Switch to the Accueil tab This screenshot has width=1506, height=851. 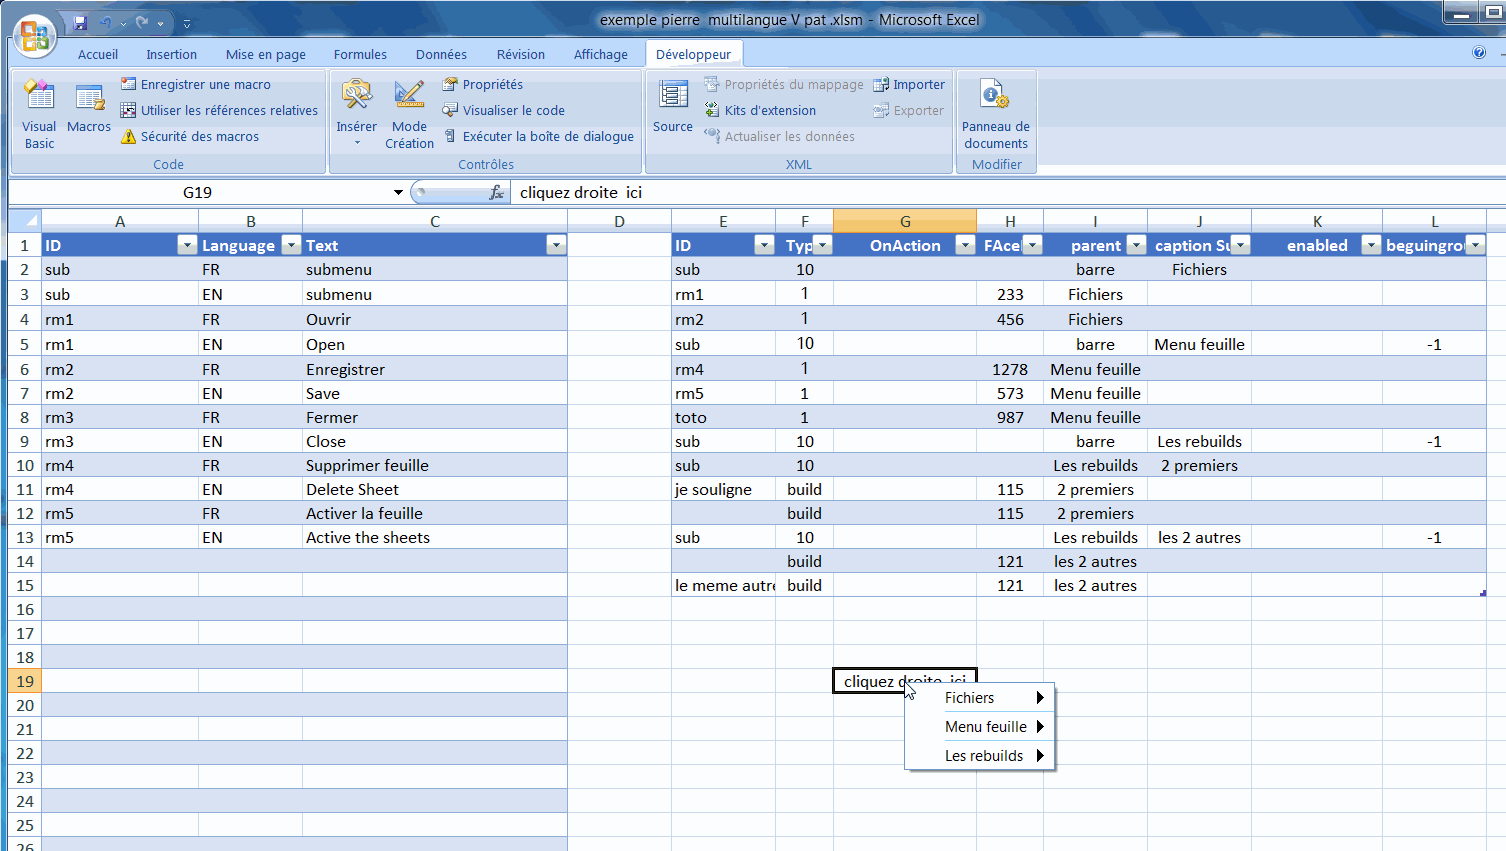(98, 54)
